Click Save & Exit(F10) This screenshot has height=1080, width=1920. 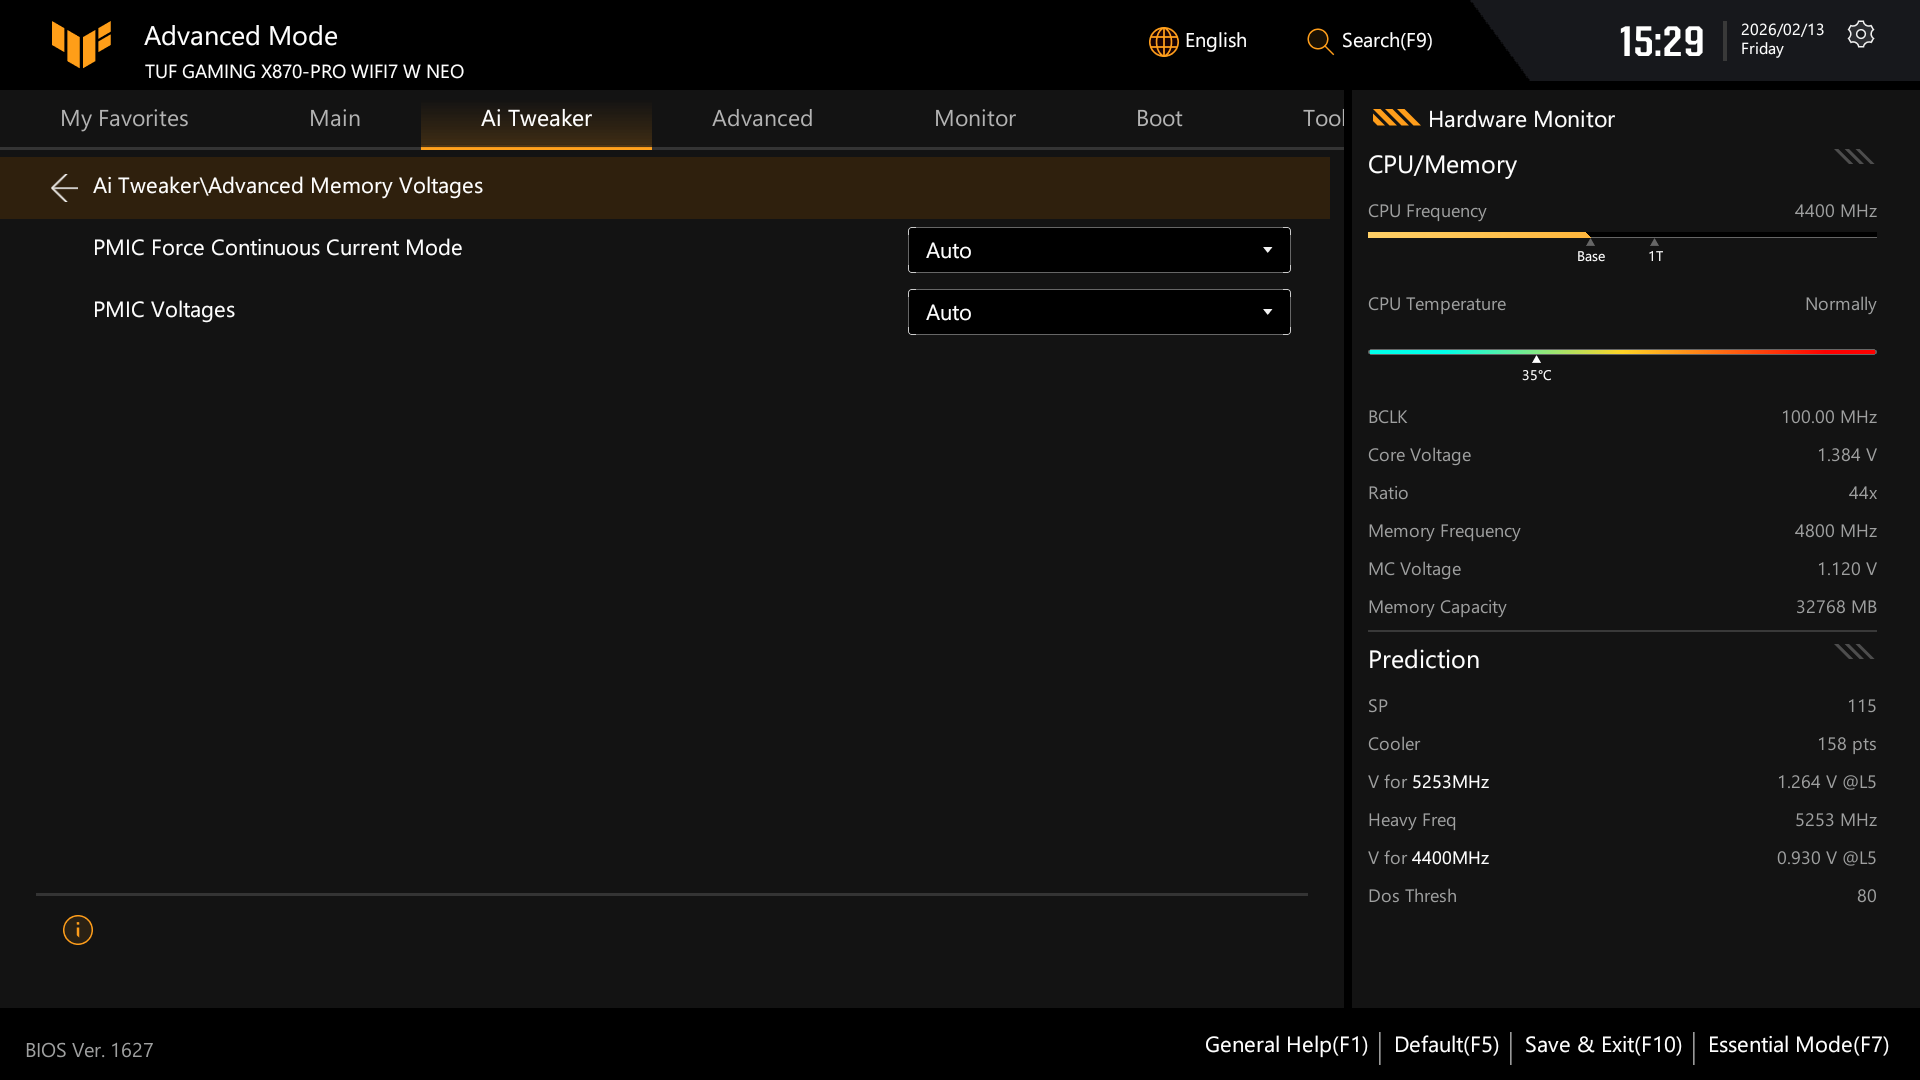(1602, 1044)
